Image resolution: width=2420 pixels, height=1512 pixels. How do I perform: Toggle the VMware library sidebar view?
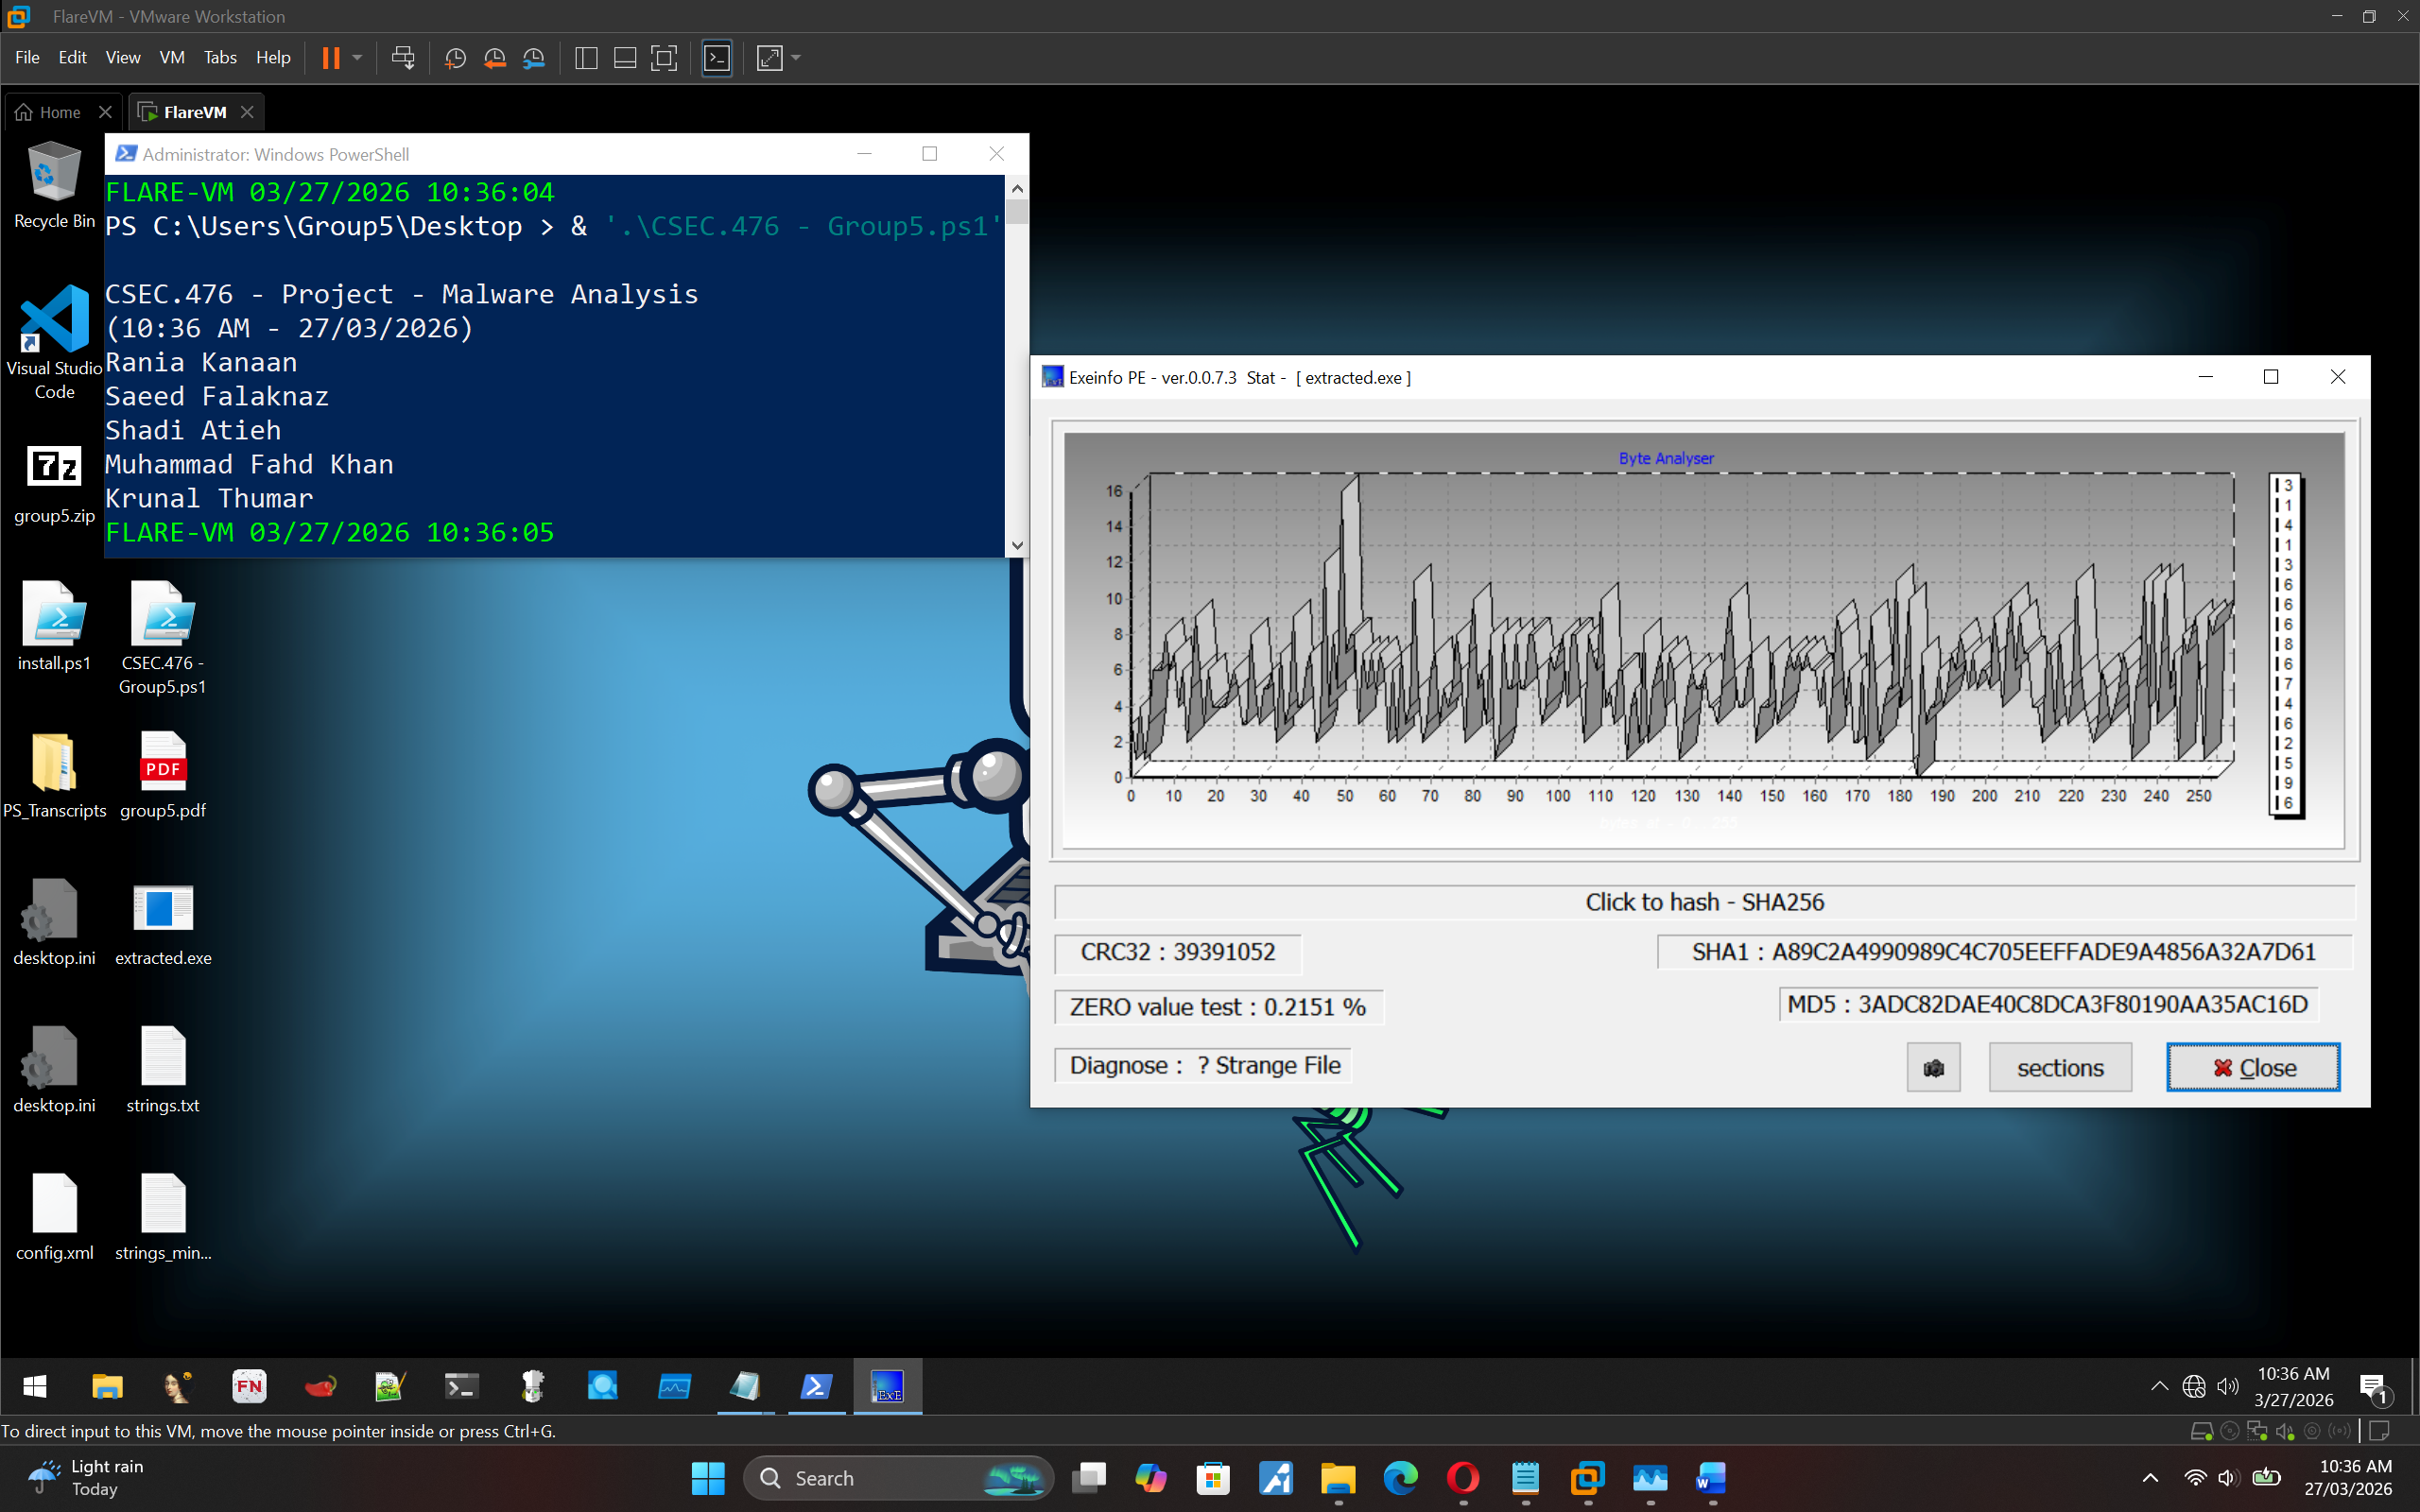pyautogui.click(x=587, y=58)
